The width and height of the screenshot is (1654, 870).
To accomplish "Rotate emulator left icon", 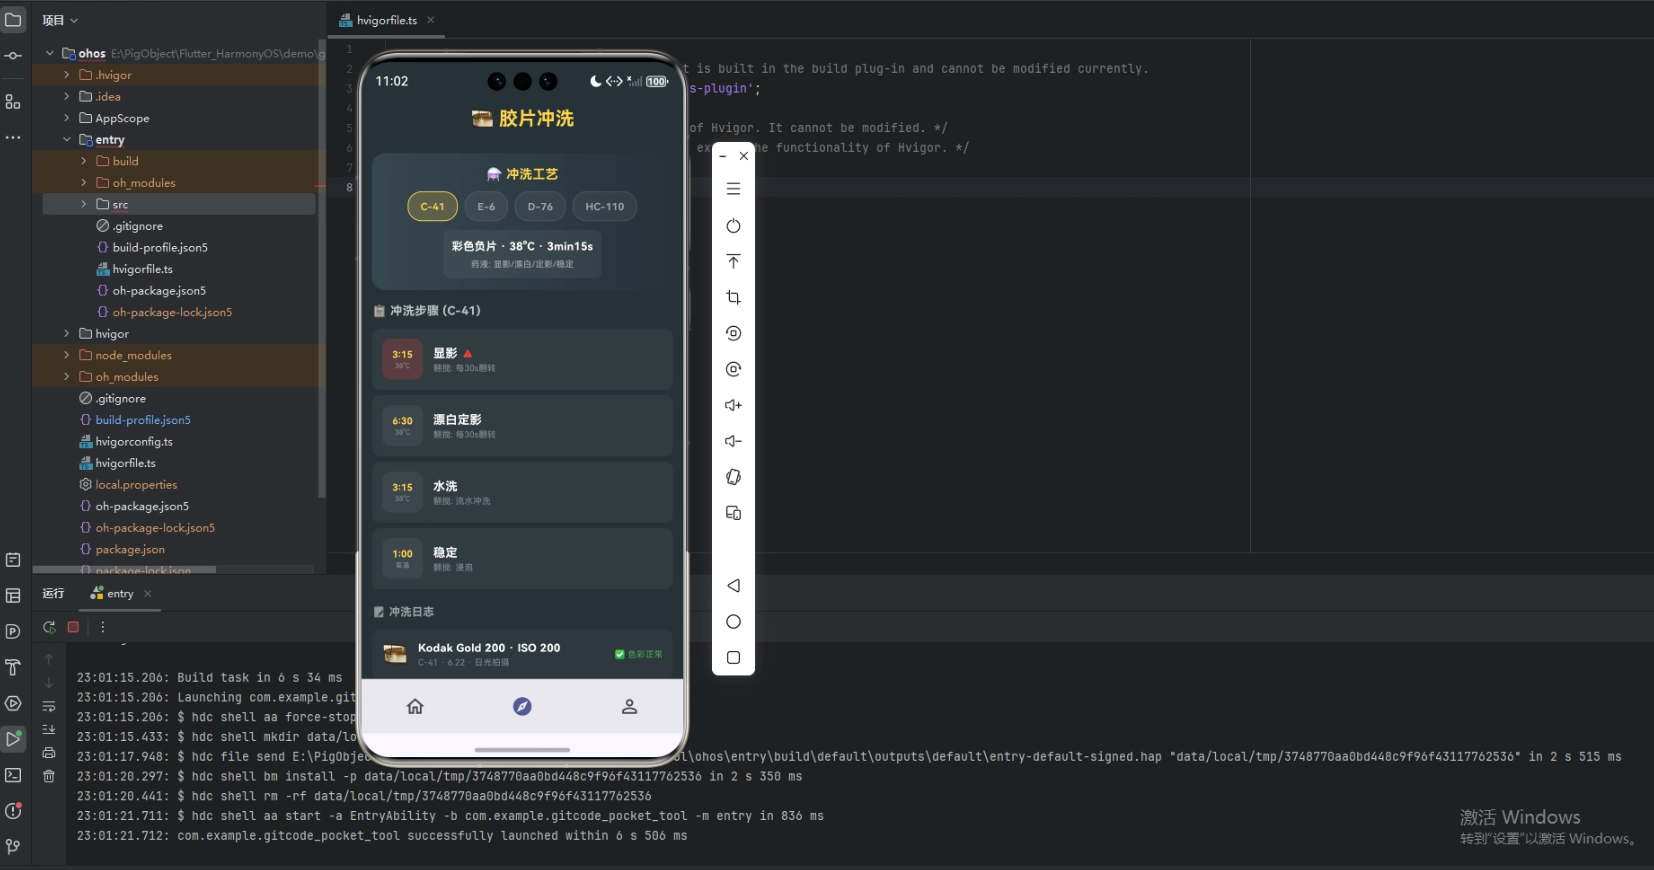I will (733, 333).
